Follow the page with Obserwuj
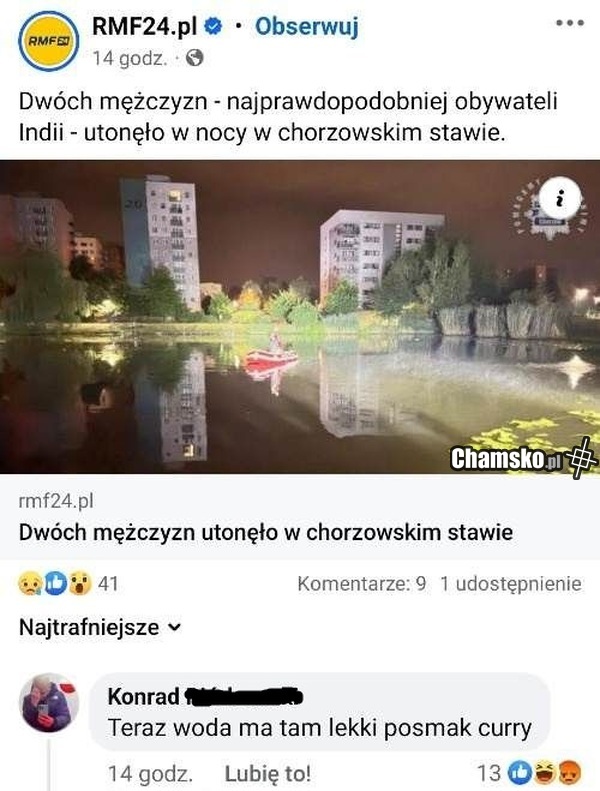This screenshot has height=791, width=600. point(306,27)
